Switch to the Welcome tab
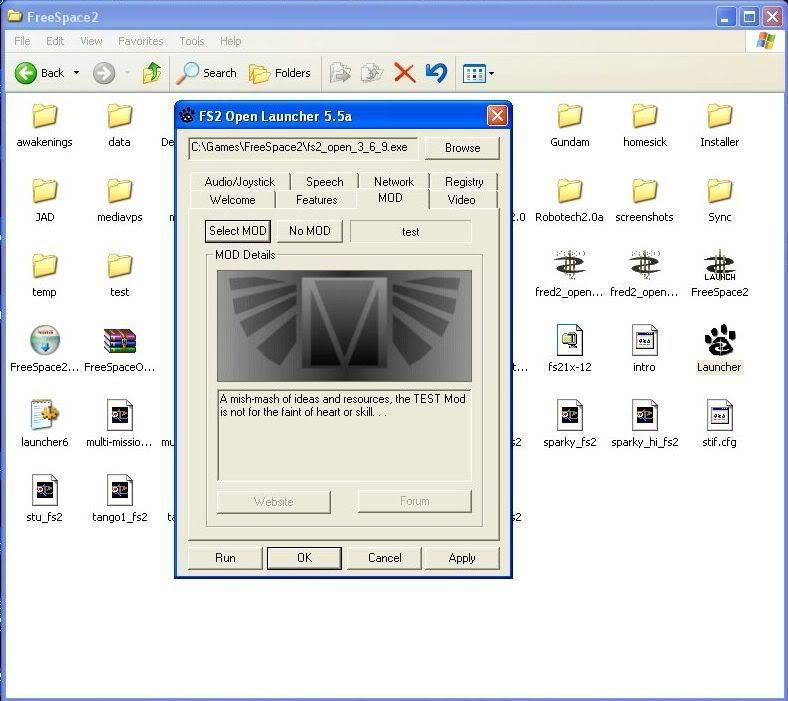 232,199
